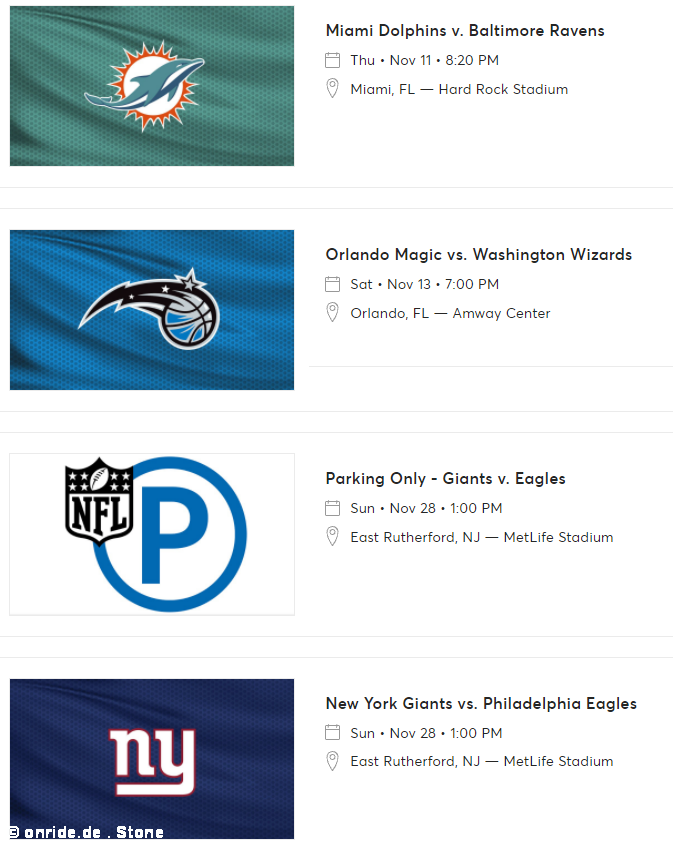
Task: Click Sat Nov 13 7:00 PM date text
Action: (x=425, y=284)
